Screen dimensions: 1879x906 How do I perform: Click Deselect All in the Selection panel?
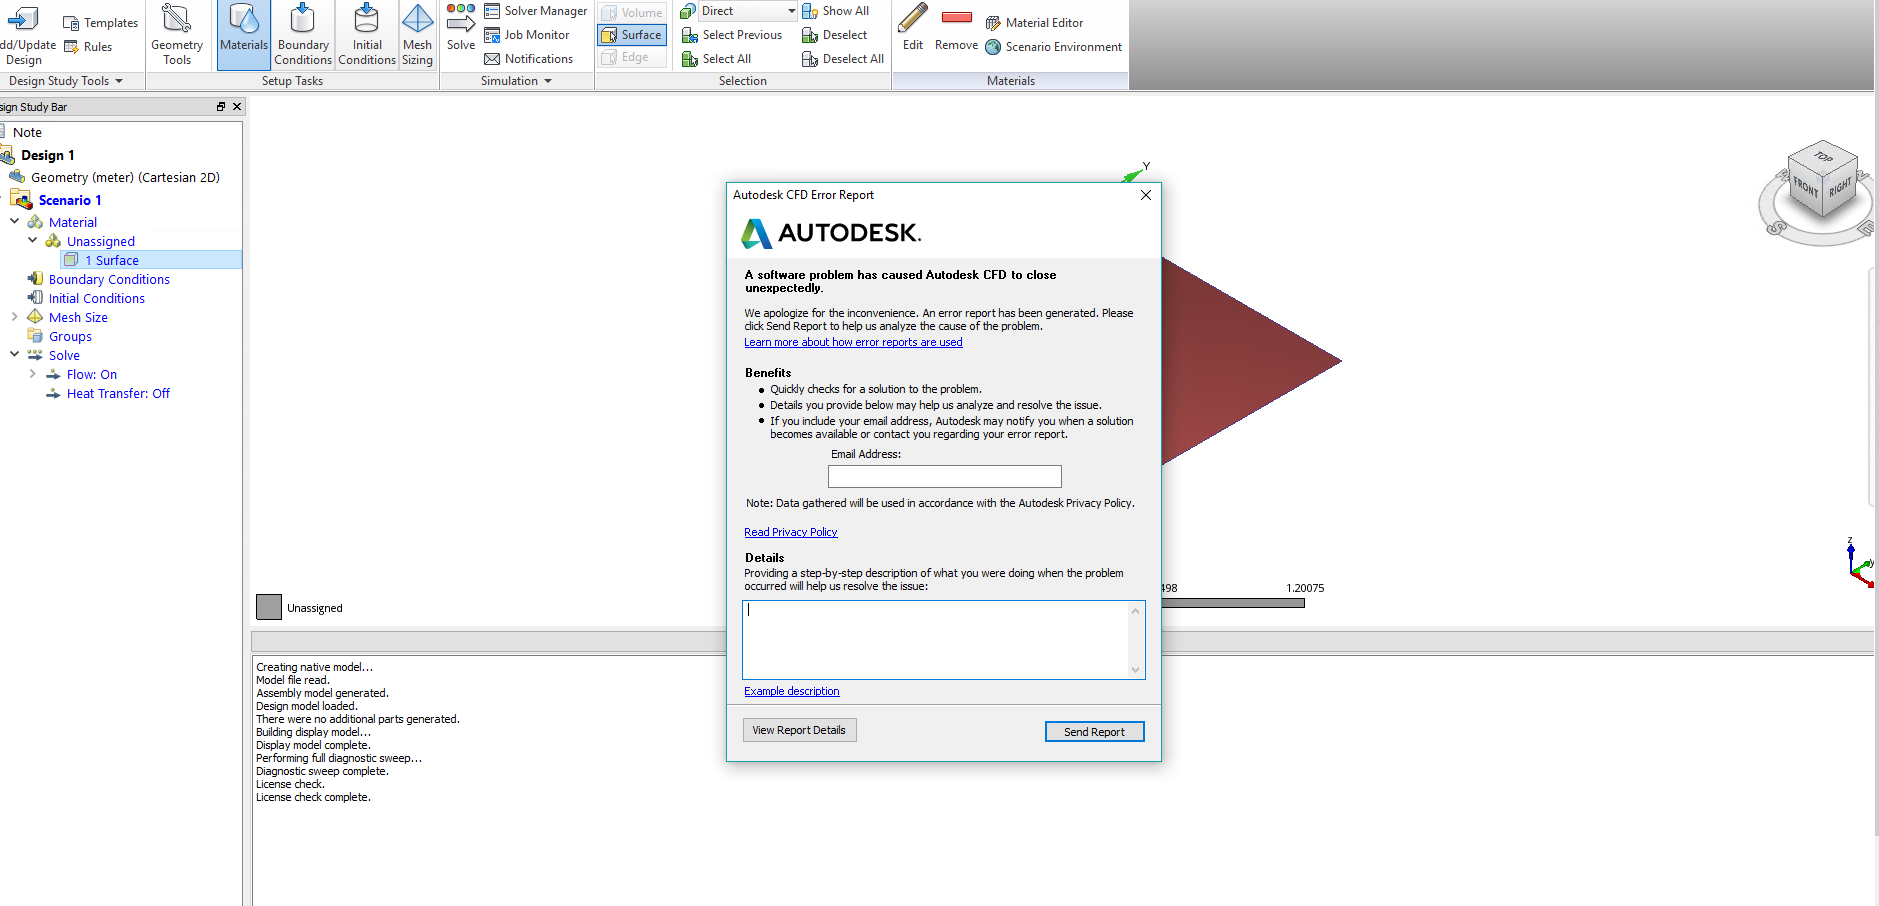(x=843, y=59)
